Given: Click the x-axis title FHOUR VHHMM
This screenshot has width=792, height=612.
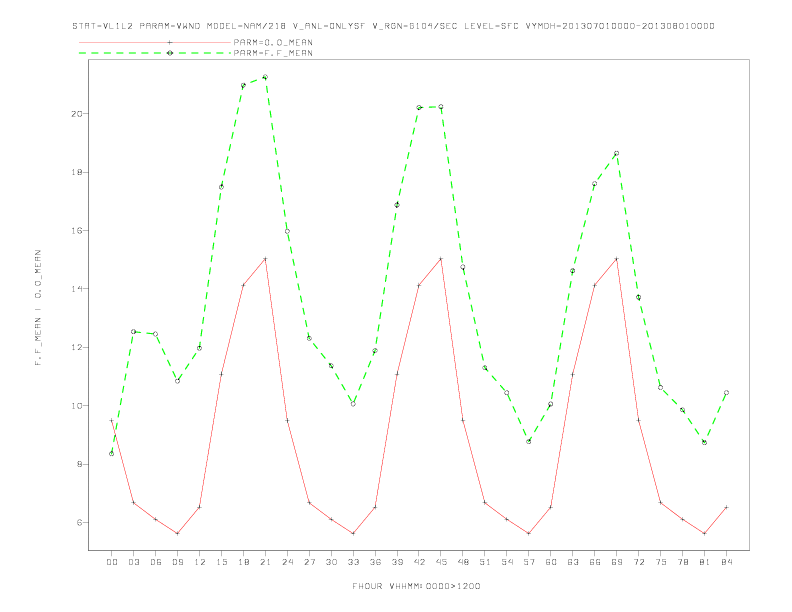Looking at the screenshot, I should point(416,586).
